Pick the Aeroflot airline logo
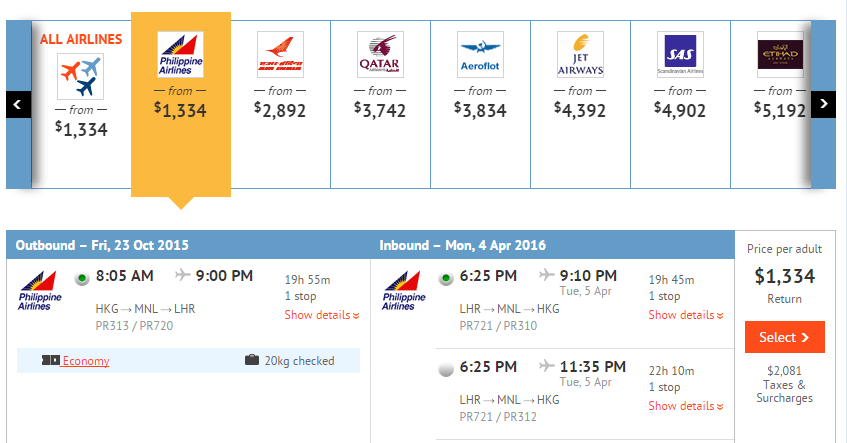The width and height of the screenshot is (847, 443). [x=480, y=54]
